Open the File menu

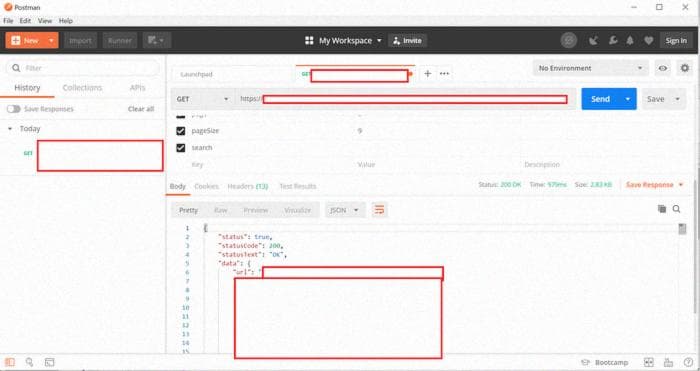coord(8,21)
